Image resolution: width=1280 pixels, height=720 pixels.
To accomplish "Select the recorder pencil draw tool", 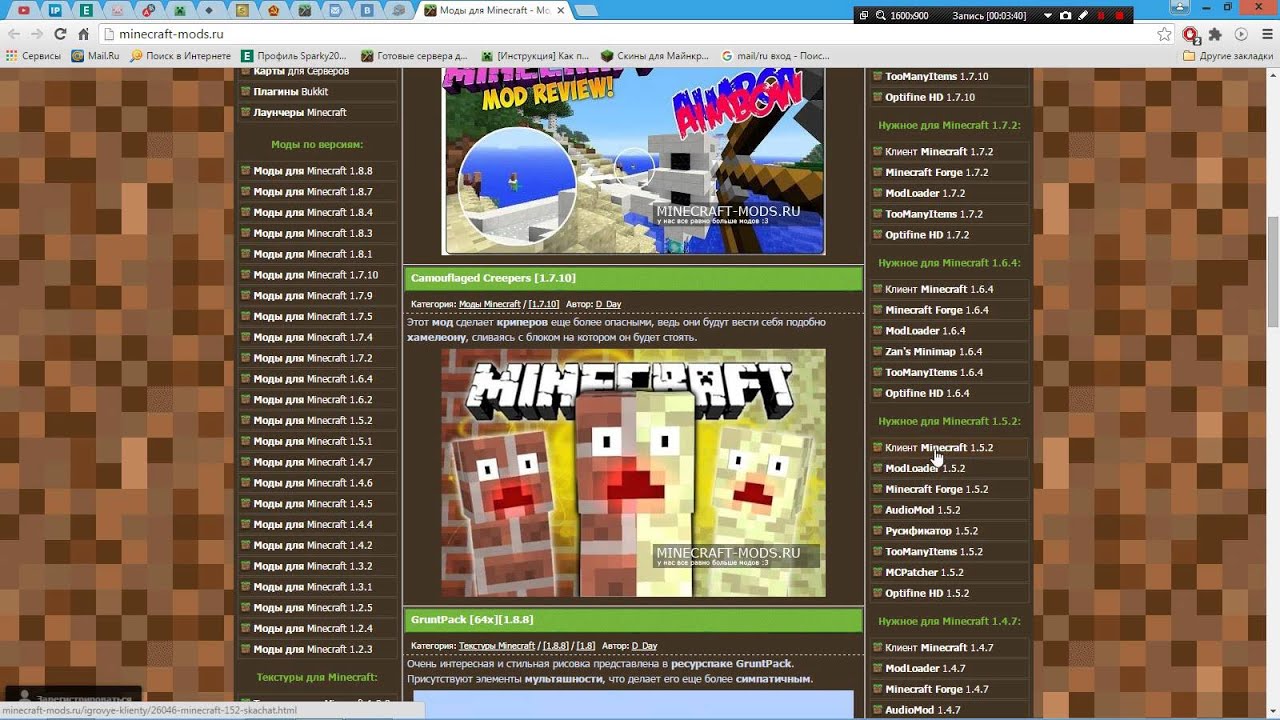I will point(1083,16).
